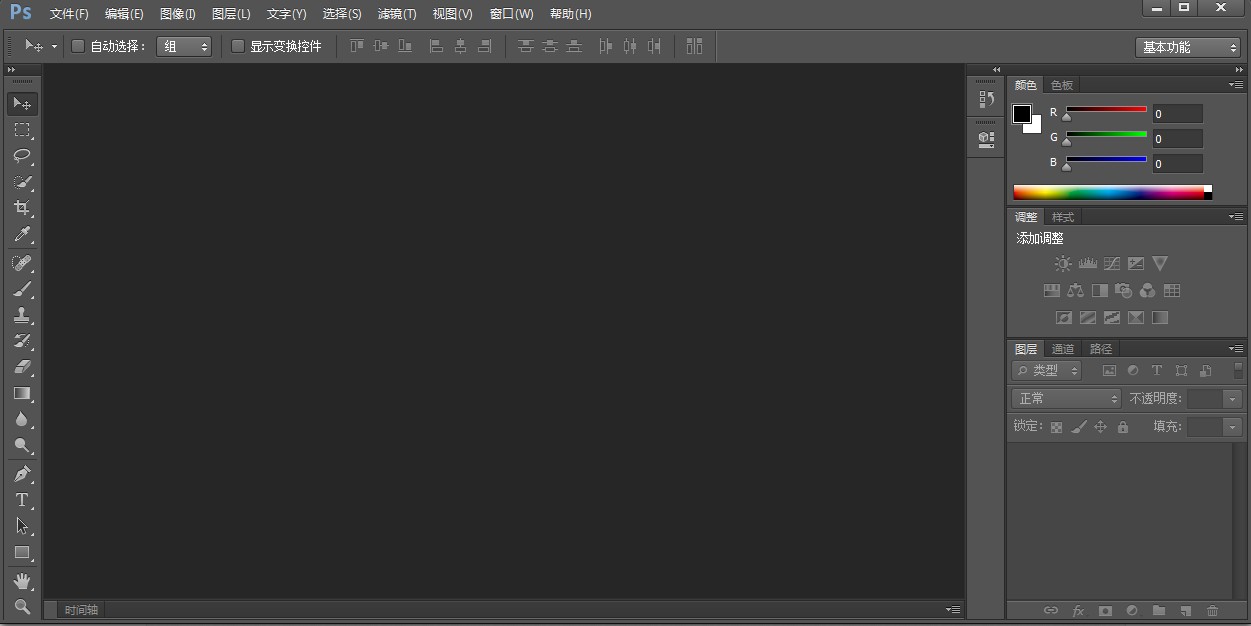Open the Color panel flyout menu

coord(1237,85)
